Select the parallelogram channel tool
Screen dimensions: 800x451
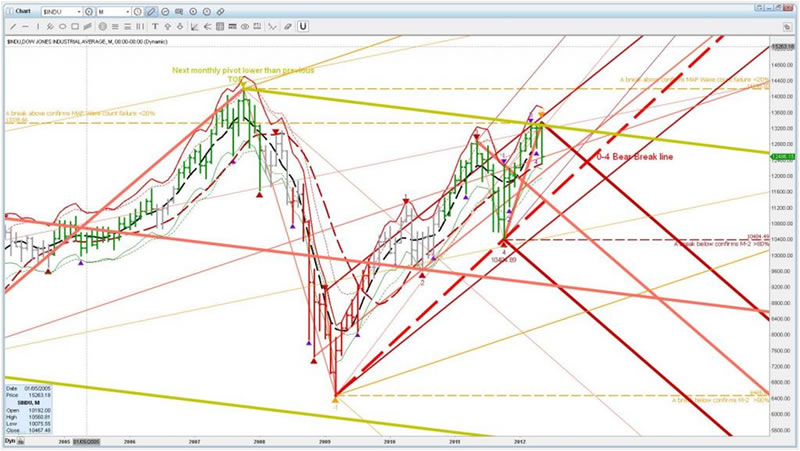click(87, 27)
